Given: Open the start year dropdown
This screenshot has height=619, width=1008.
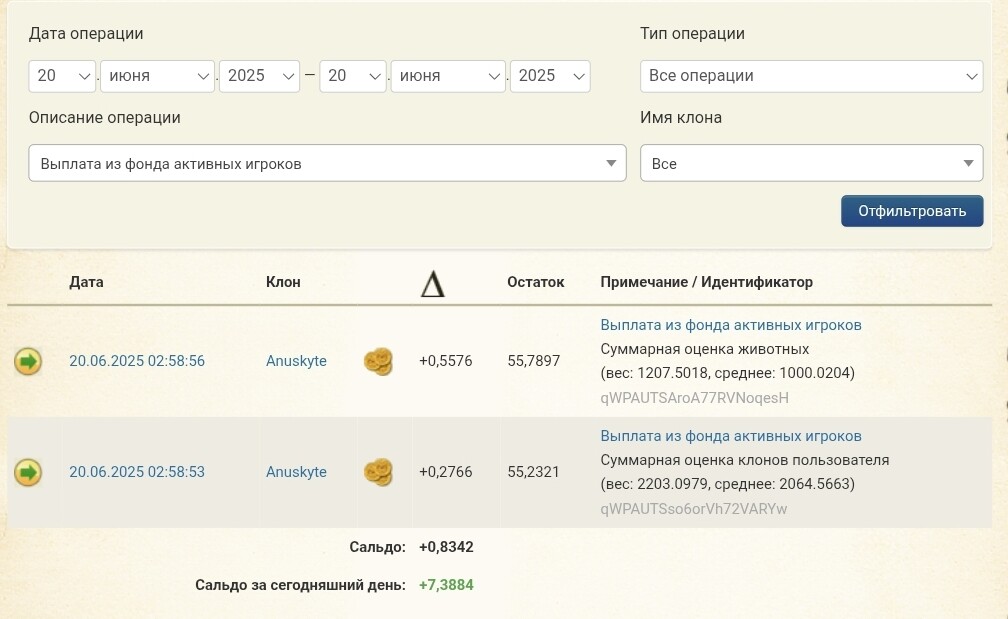Looking at the screenshot, I should coord(259,76).
